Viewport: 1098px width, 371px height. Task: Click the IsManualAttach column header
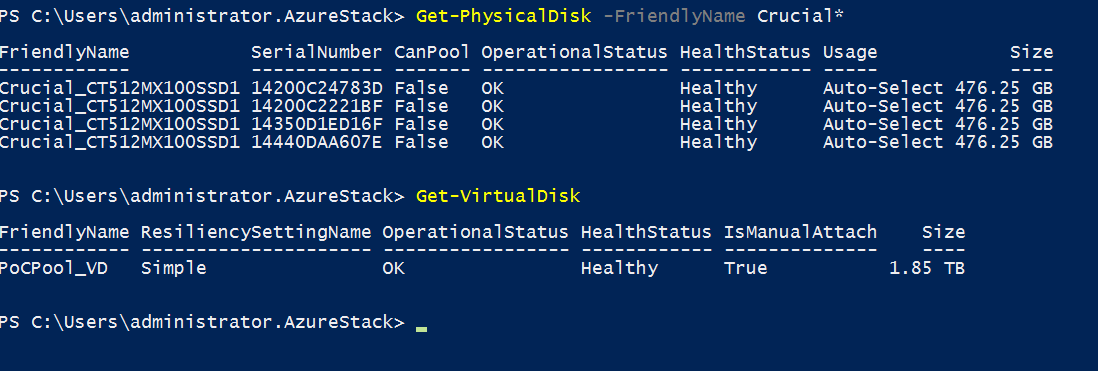point(800,232)
